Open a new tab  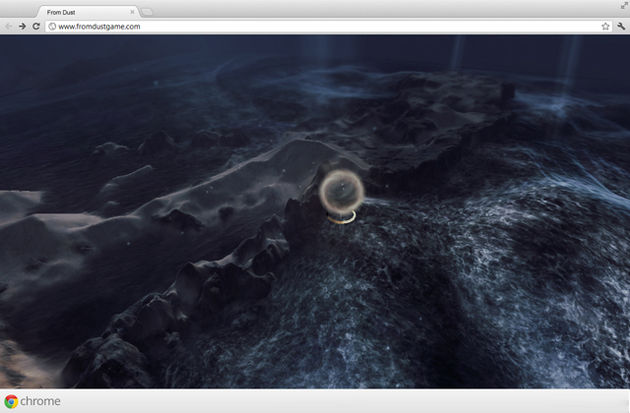[147, 11]
